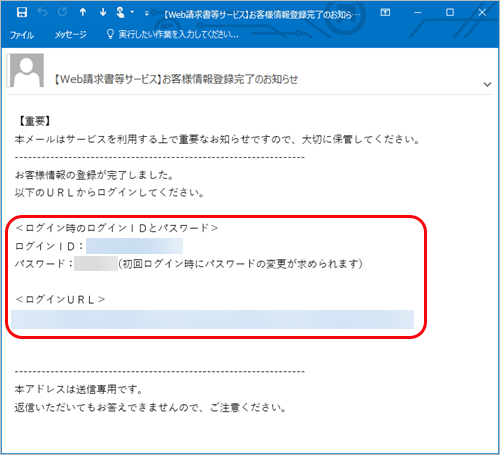500x455 pixels.
Task: Click the blurred パスワード value
Action: click(x=96, y=264)
